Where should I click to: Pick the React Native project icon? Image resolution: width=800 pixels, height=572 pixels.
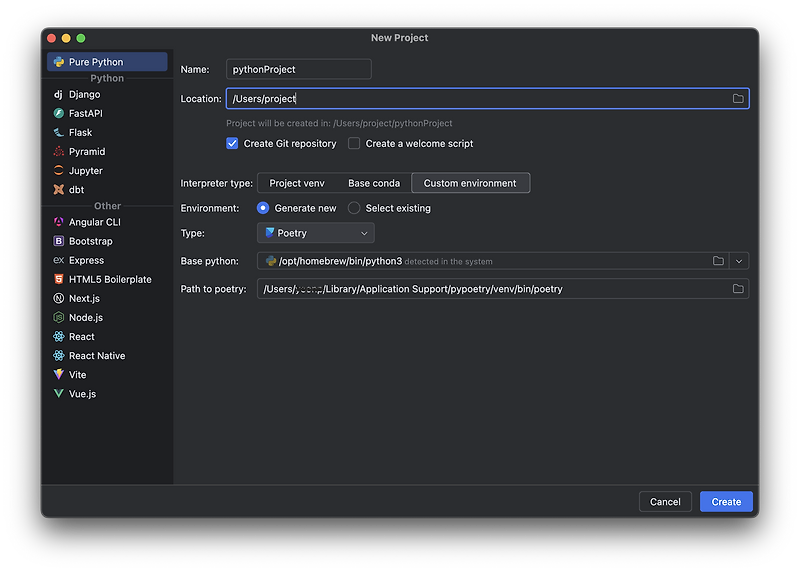pos(59,356)
